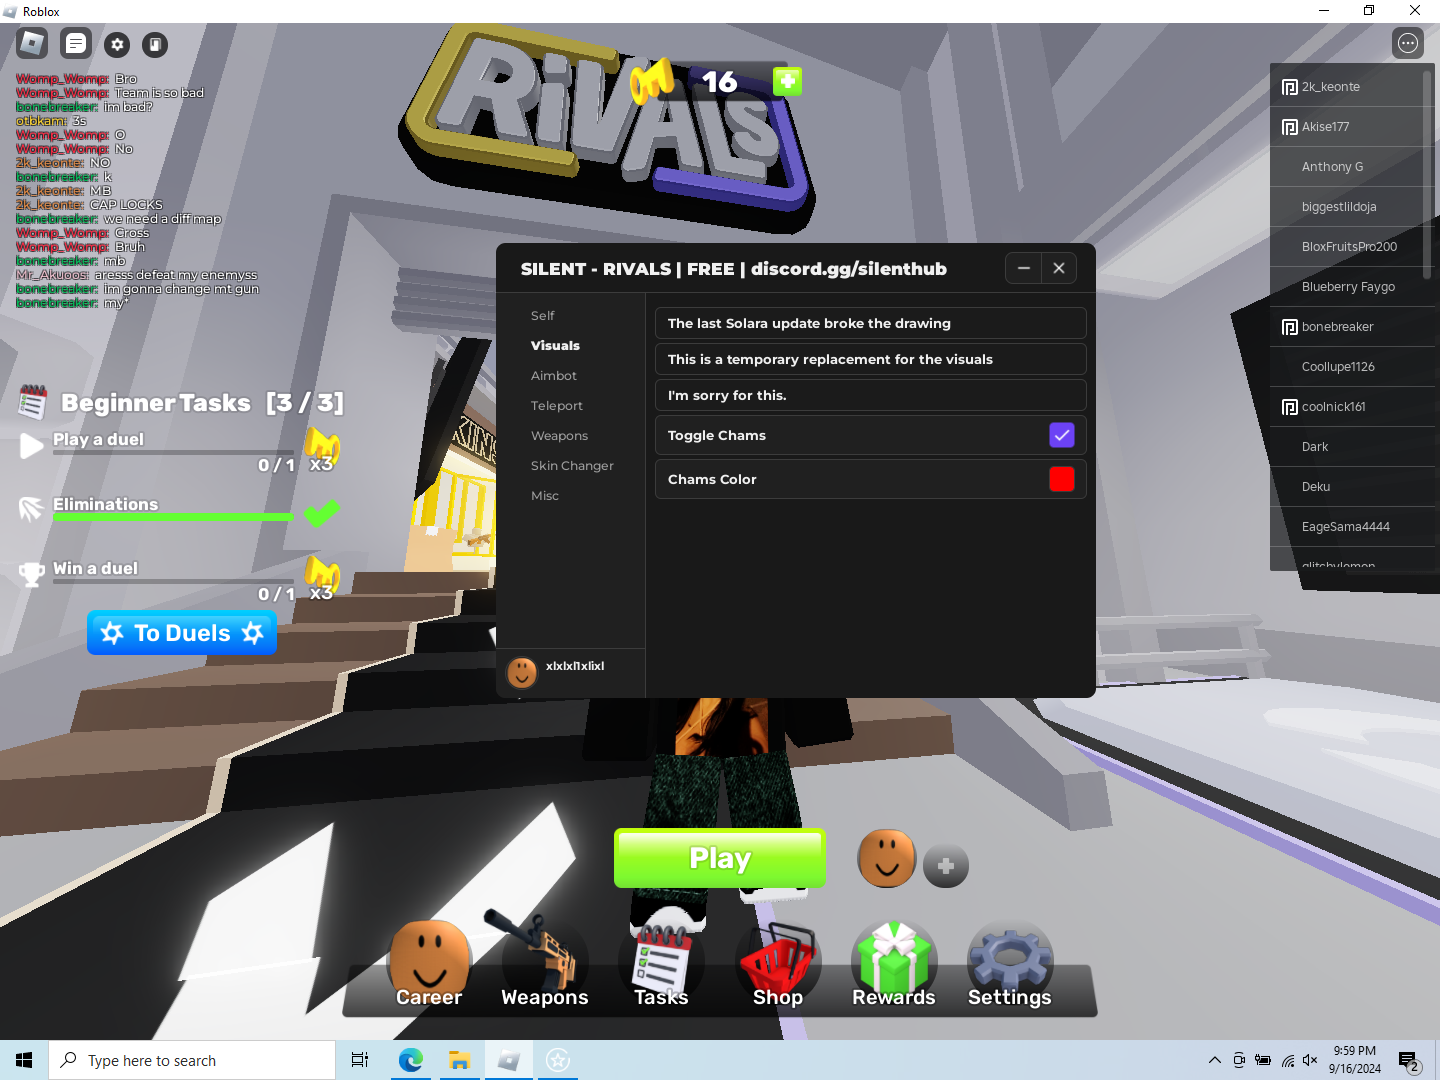
Task: Open the Aimbot tab
Action: coord(554,376)
